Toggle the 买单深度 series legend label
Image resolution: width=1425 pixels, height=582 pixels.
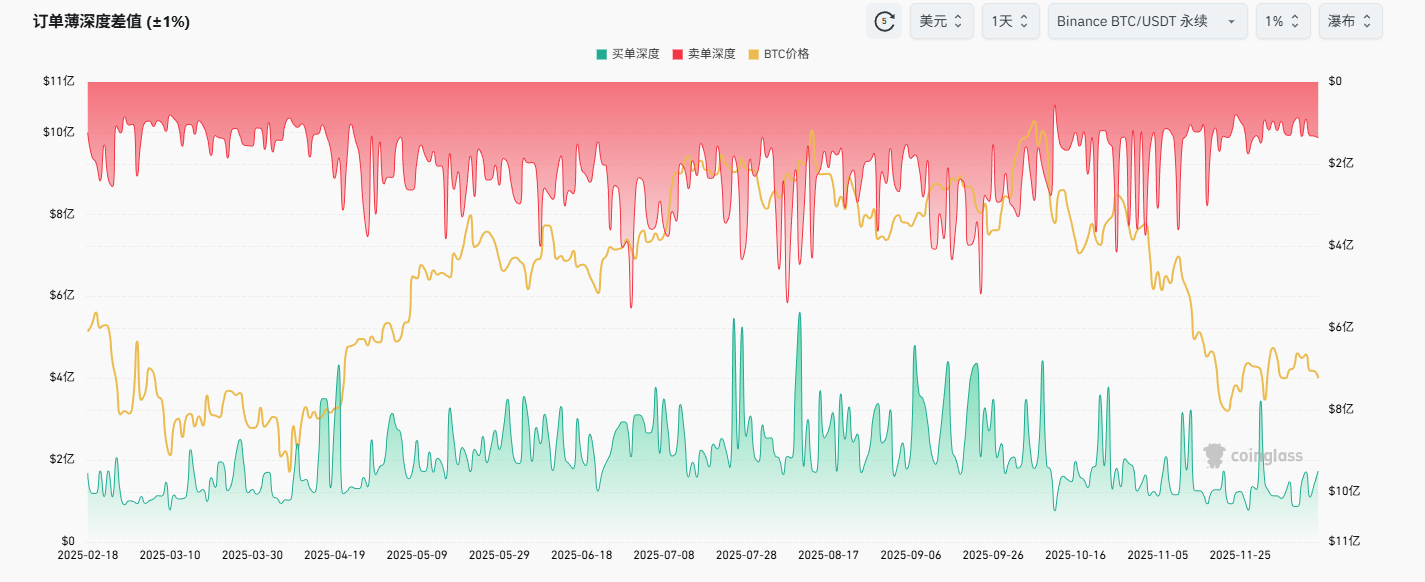(635, 54)
